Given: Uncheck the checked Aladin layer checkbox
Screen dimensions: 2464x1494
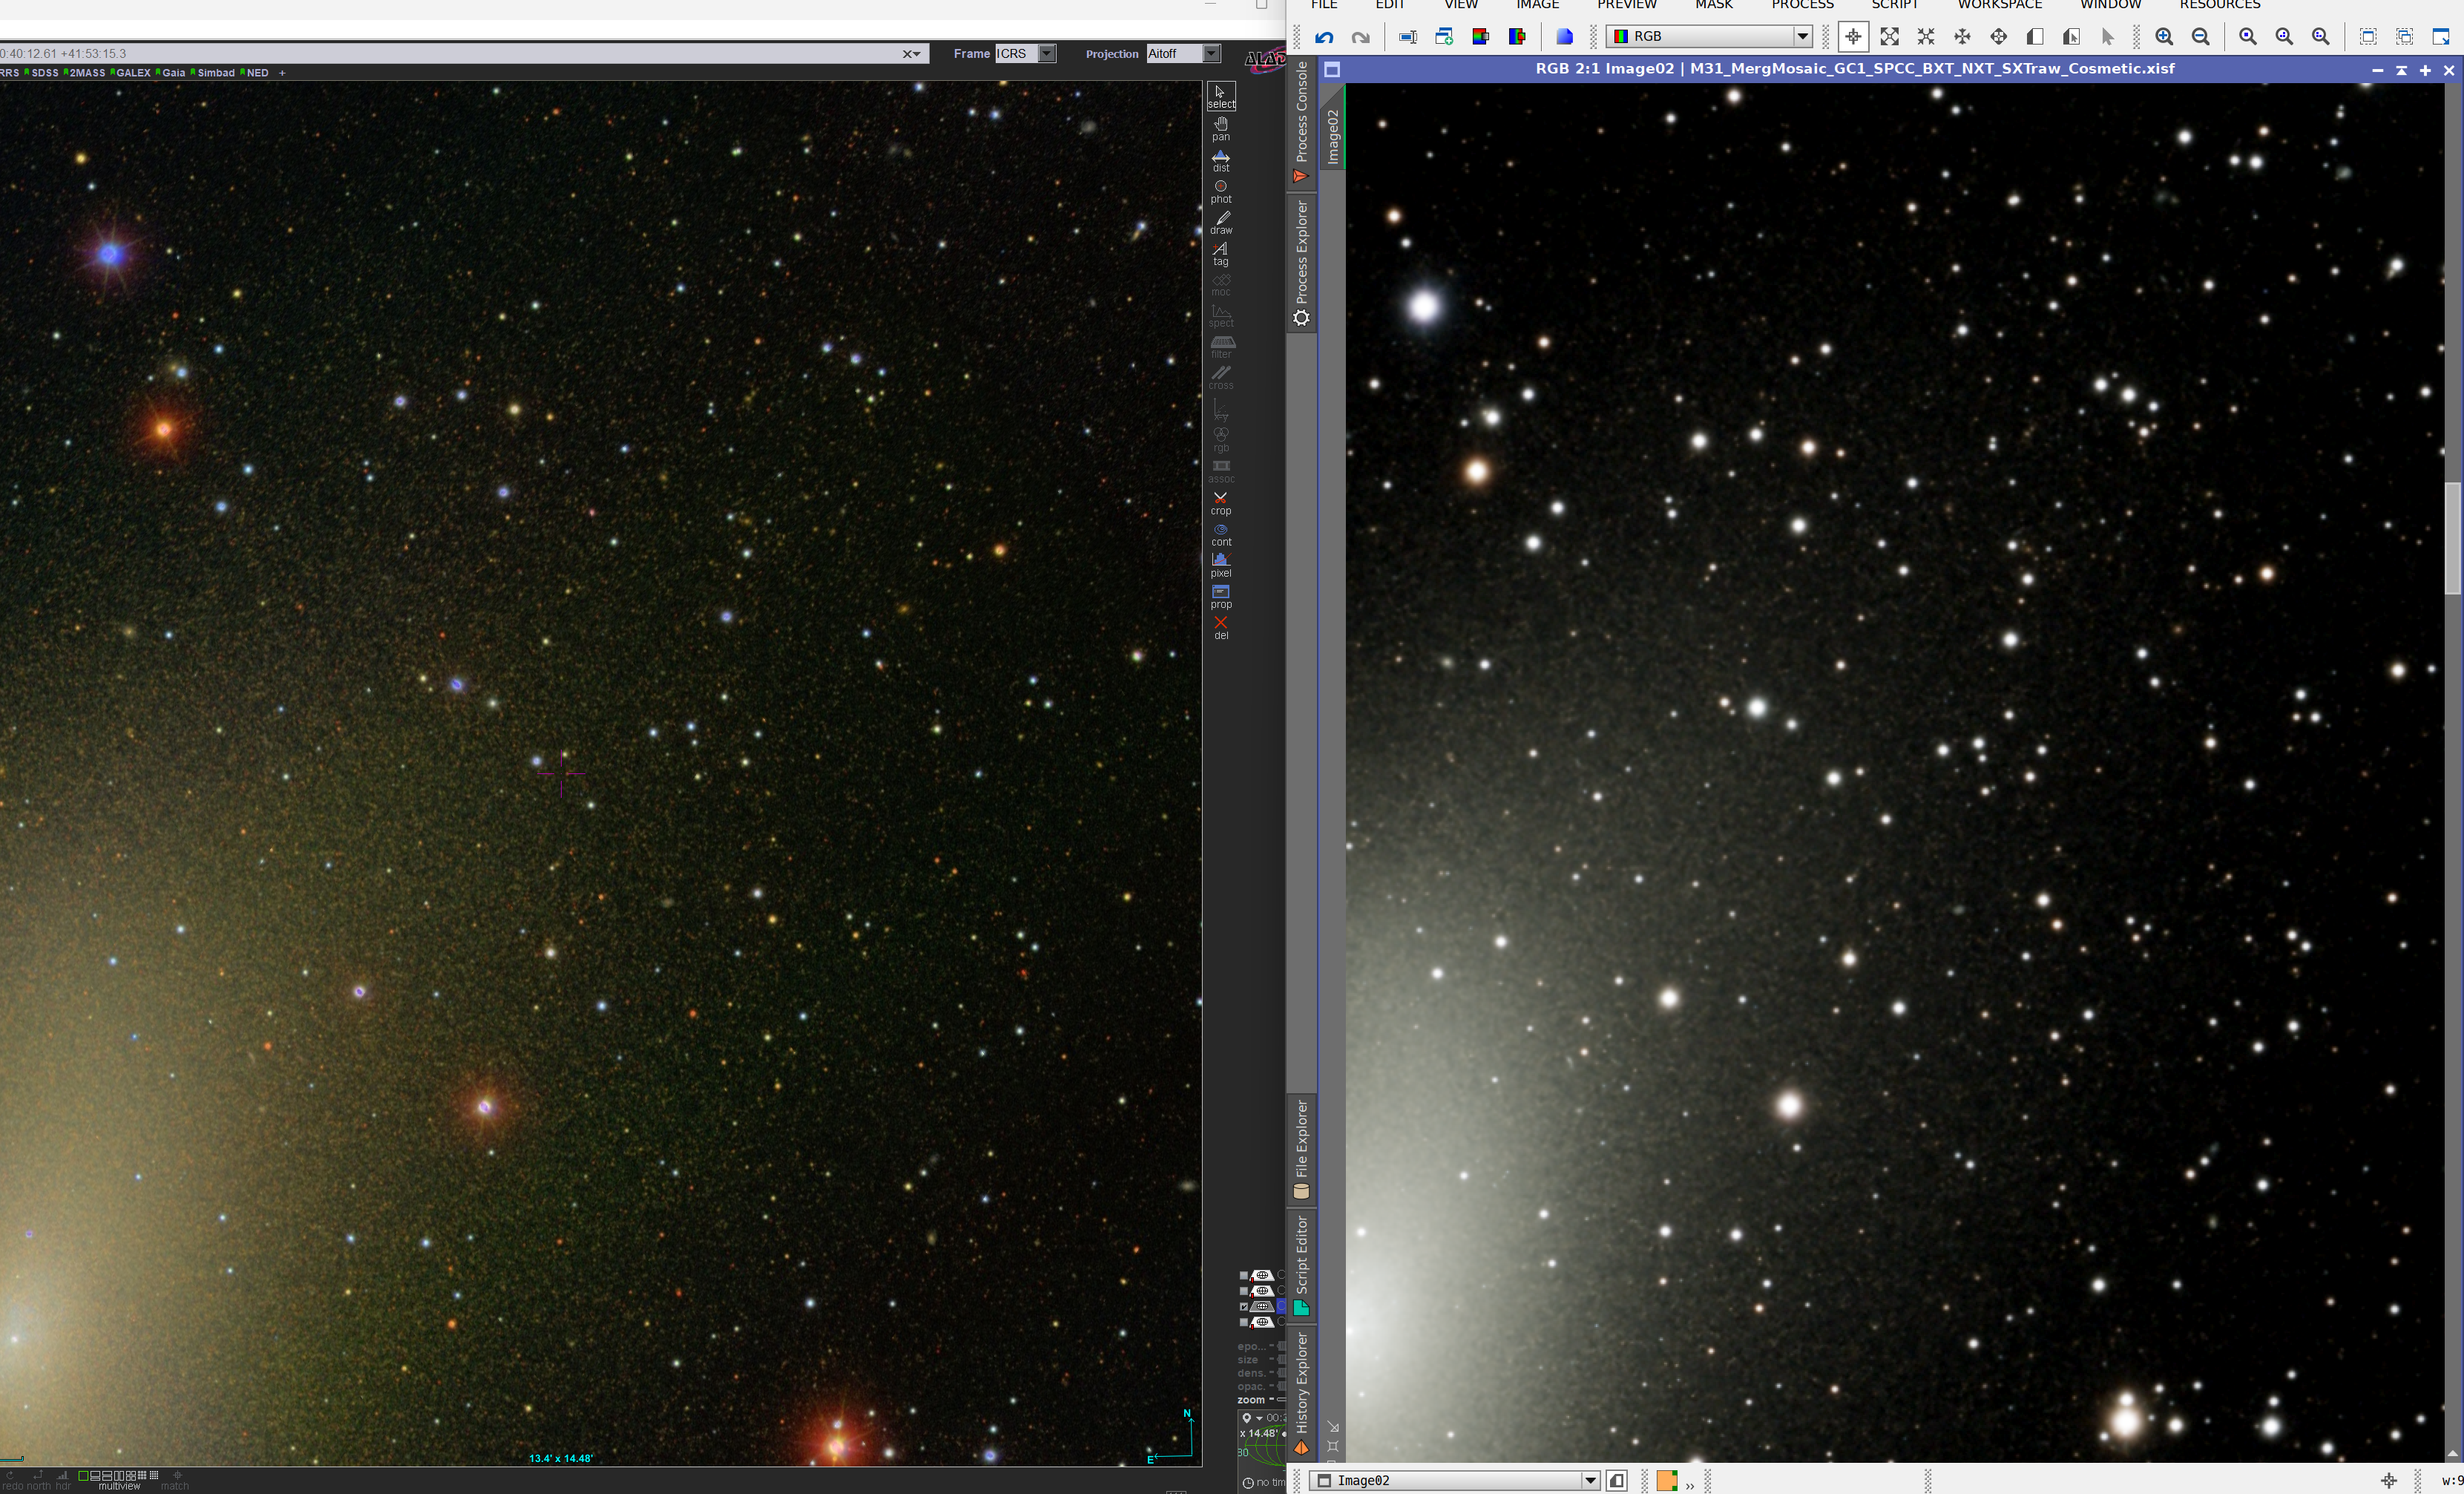Looking at the screenshot, I should (x=1244, y=1307).
